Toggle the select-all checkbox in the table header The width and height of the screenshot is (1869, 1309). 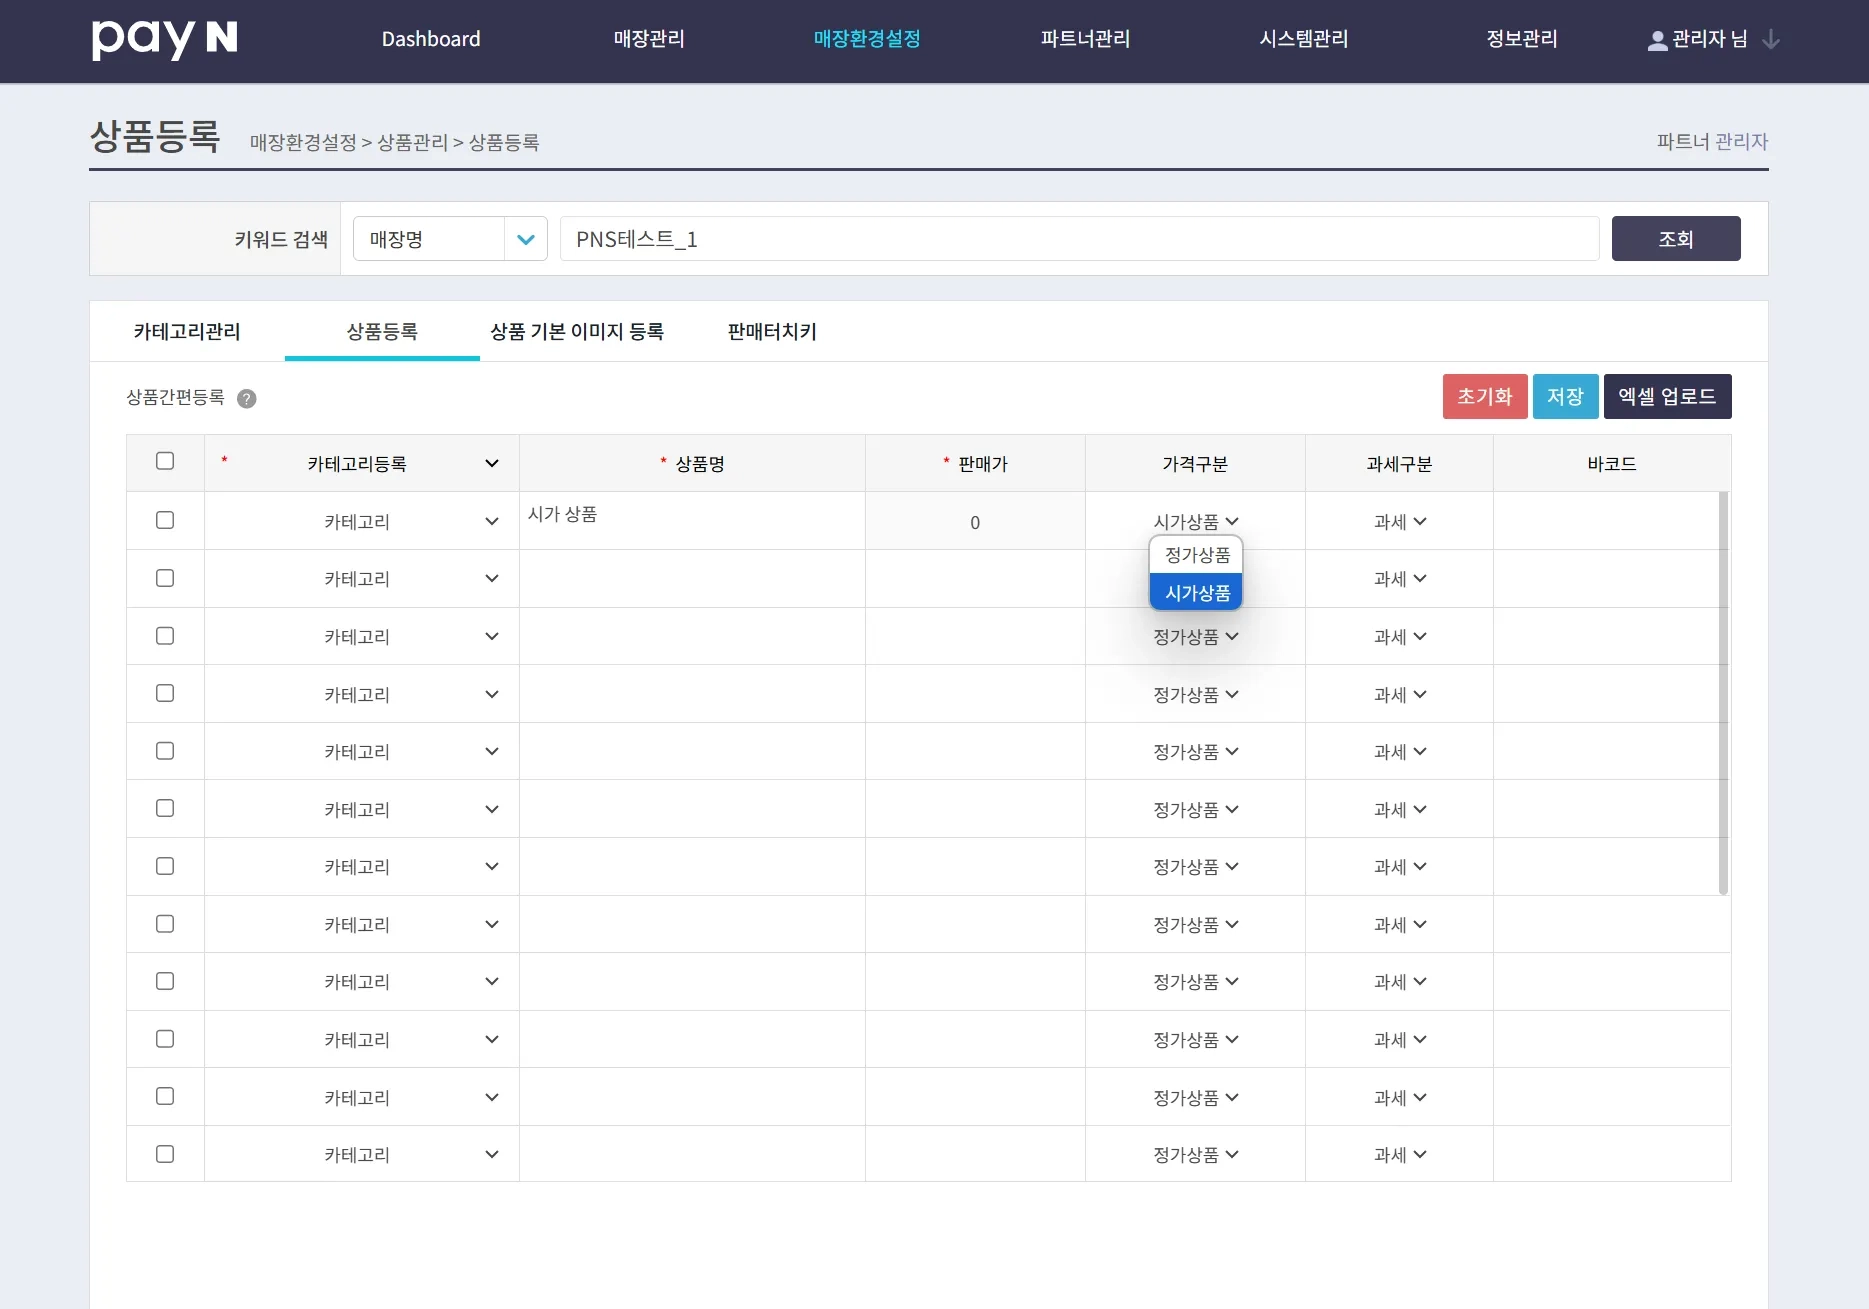(165, 461)
